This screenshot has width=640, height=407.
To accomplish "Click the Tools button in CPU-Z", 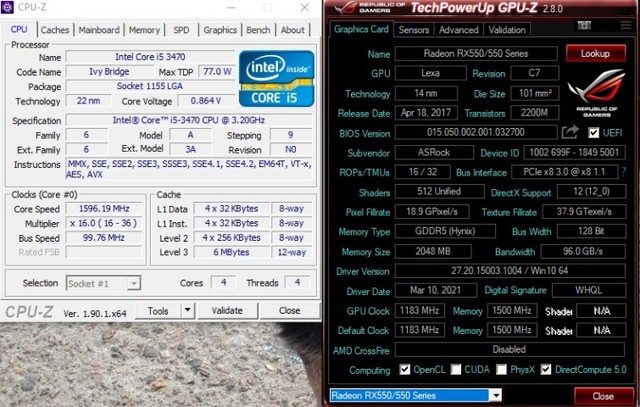I will click(158, 311).
